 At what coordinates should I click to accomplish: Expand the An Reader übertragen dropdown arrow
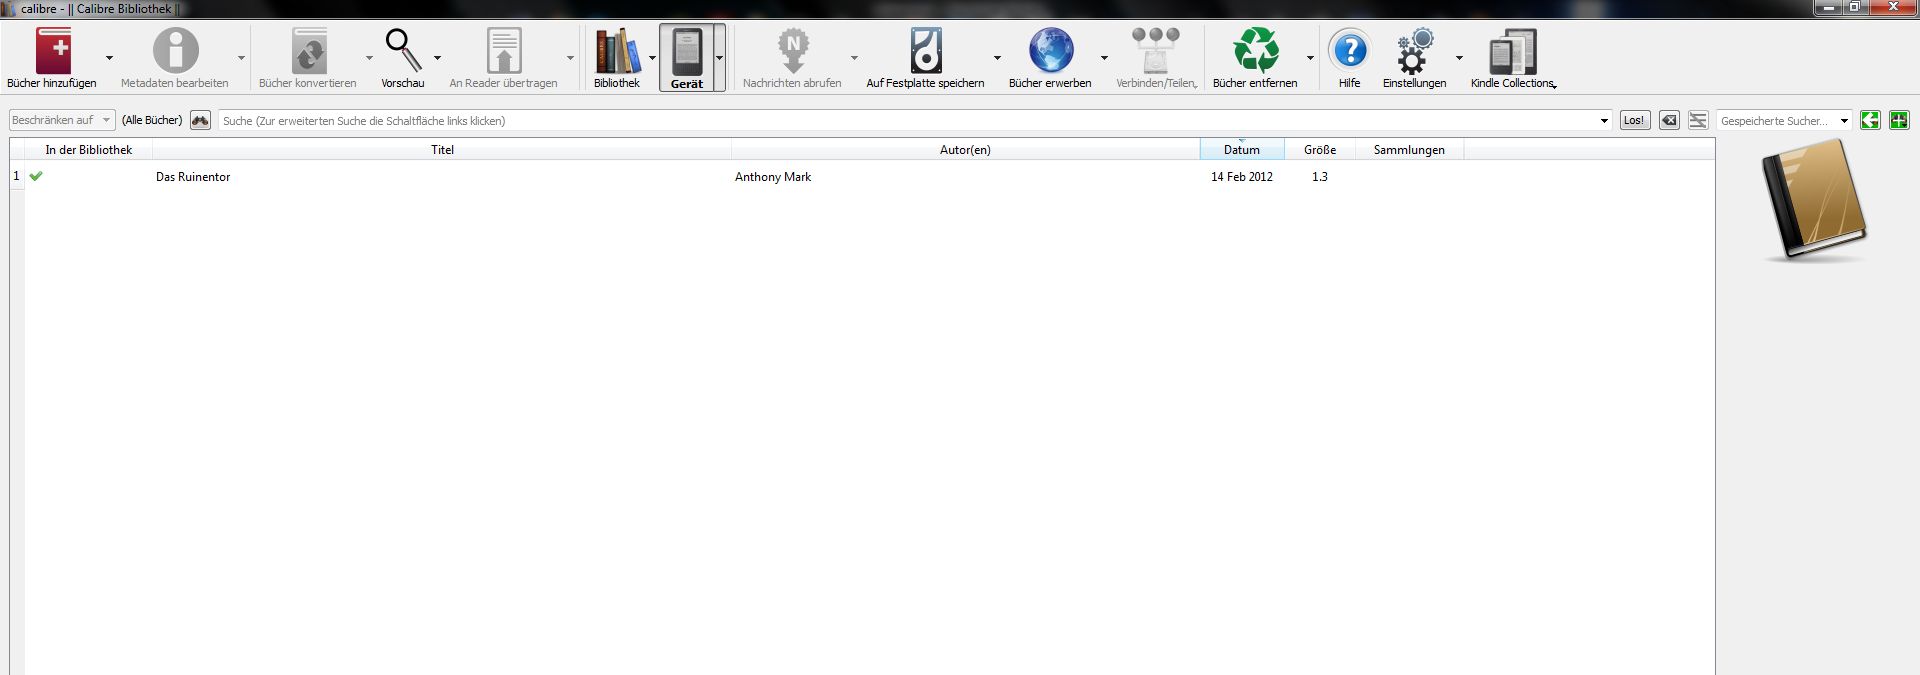[x=570, y=58]
